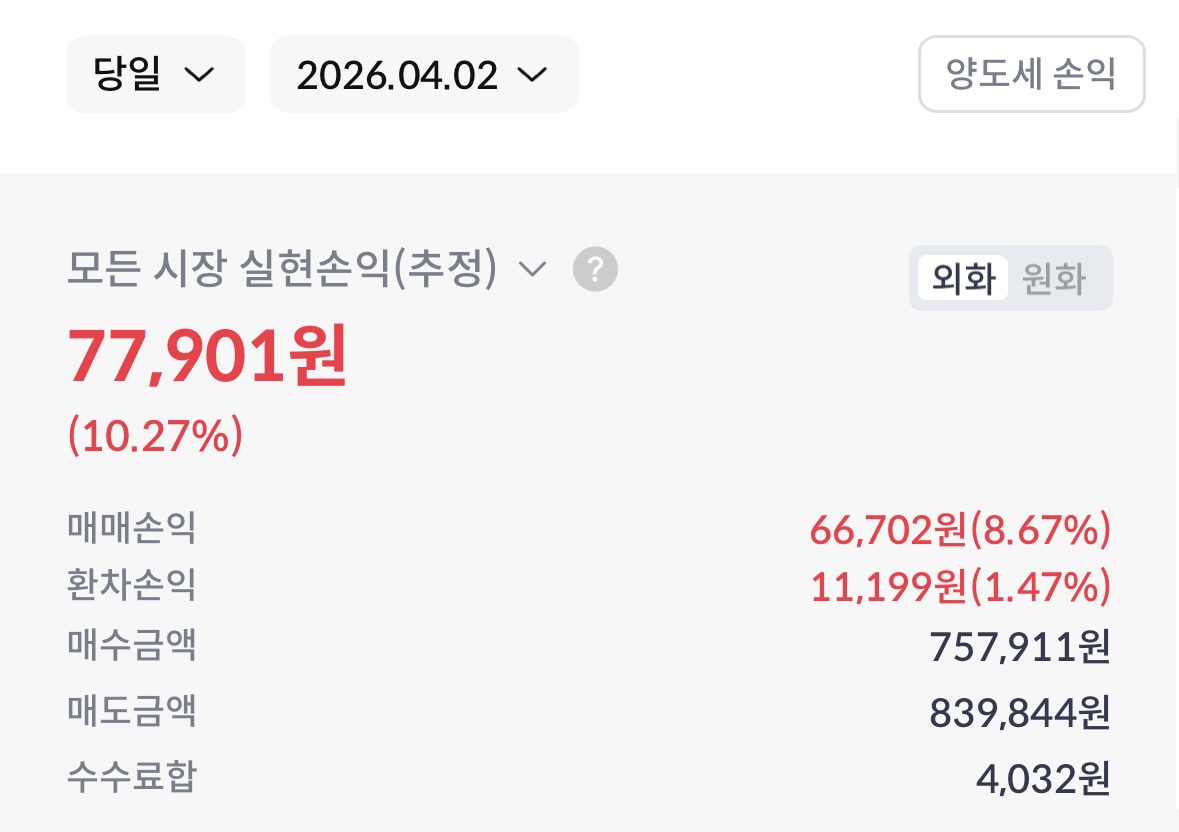Tap the 77,901원 total profit figure
Viewport: 1179px width, 832px height.
point(208,358)
